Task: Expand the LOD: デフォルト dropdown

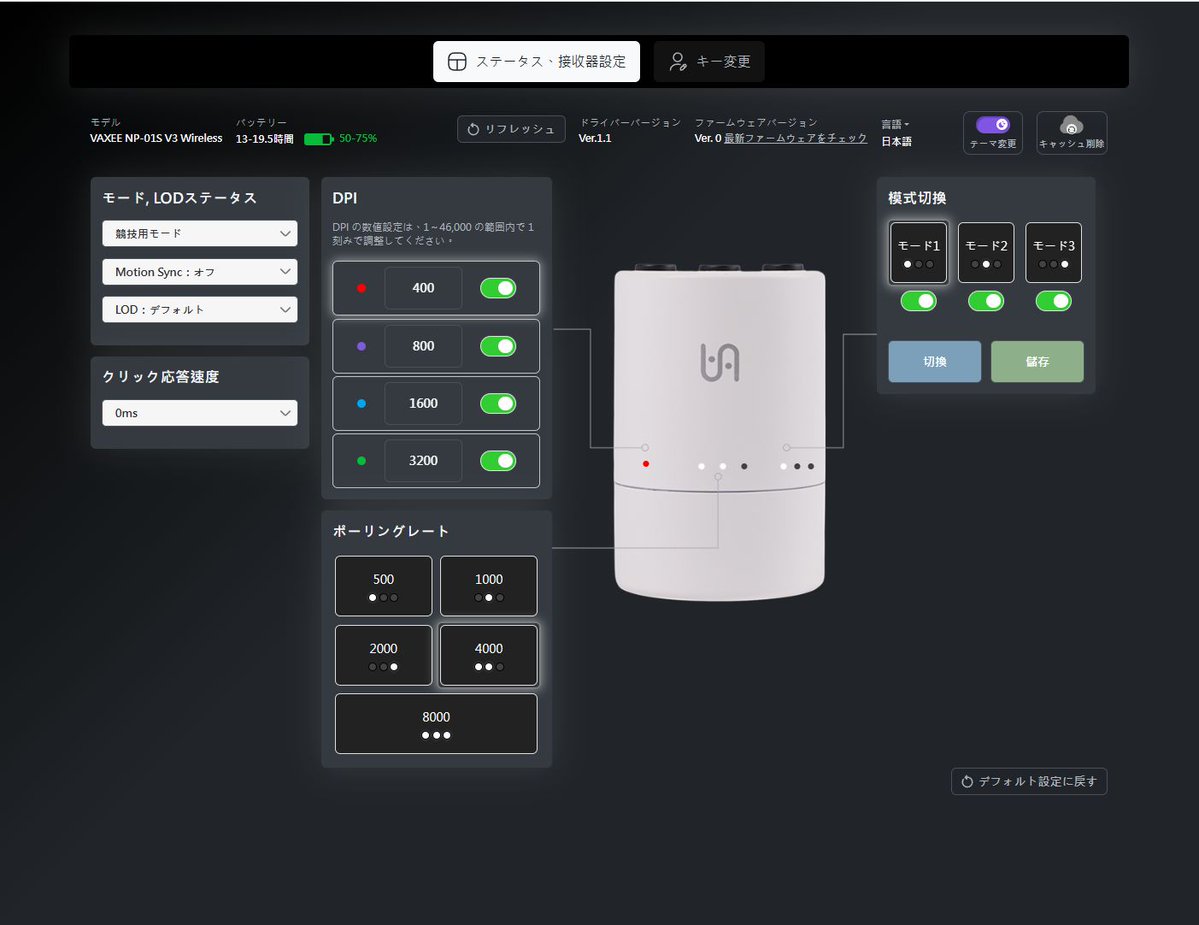Action: 200,310
